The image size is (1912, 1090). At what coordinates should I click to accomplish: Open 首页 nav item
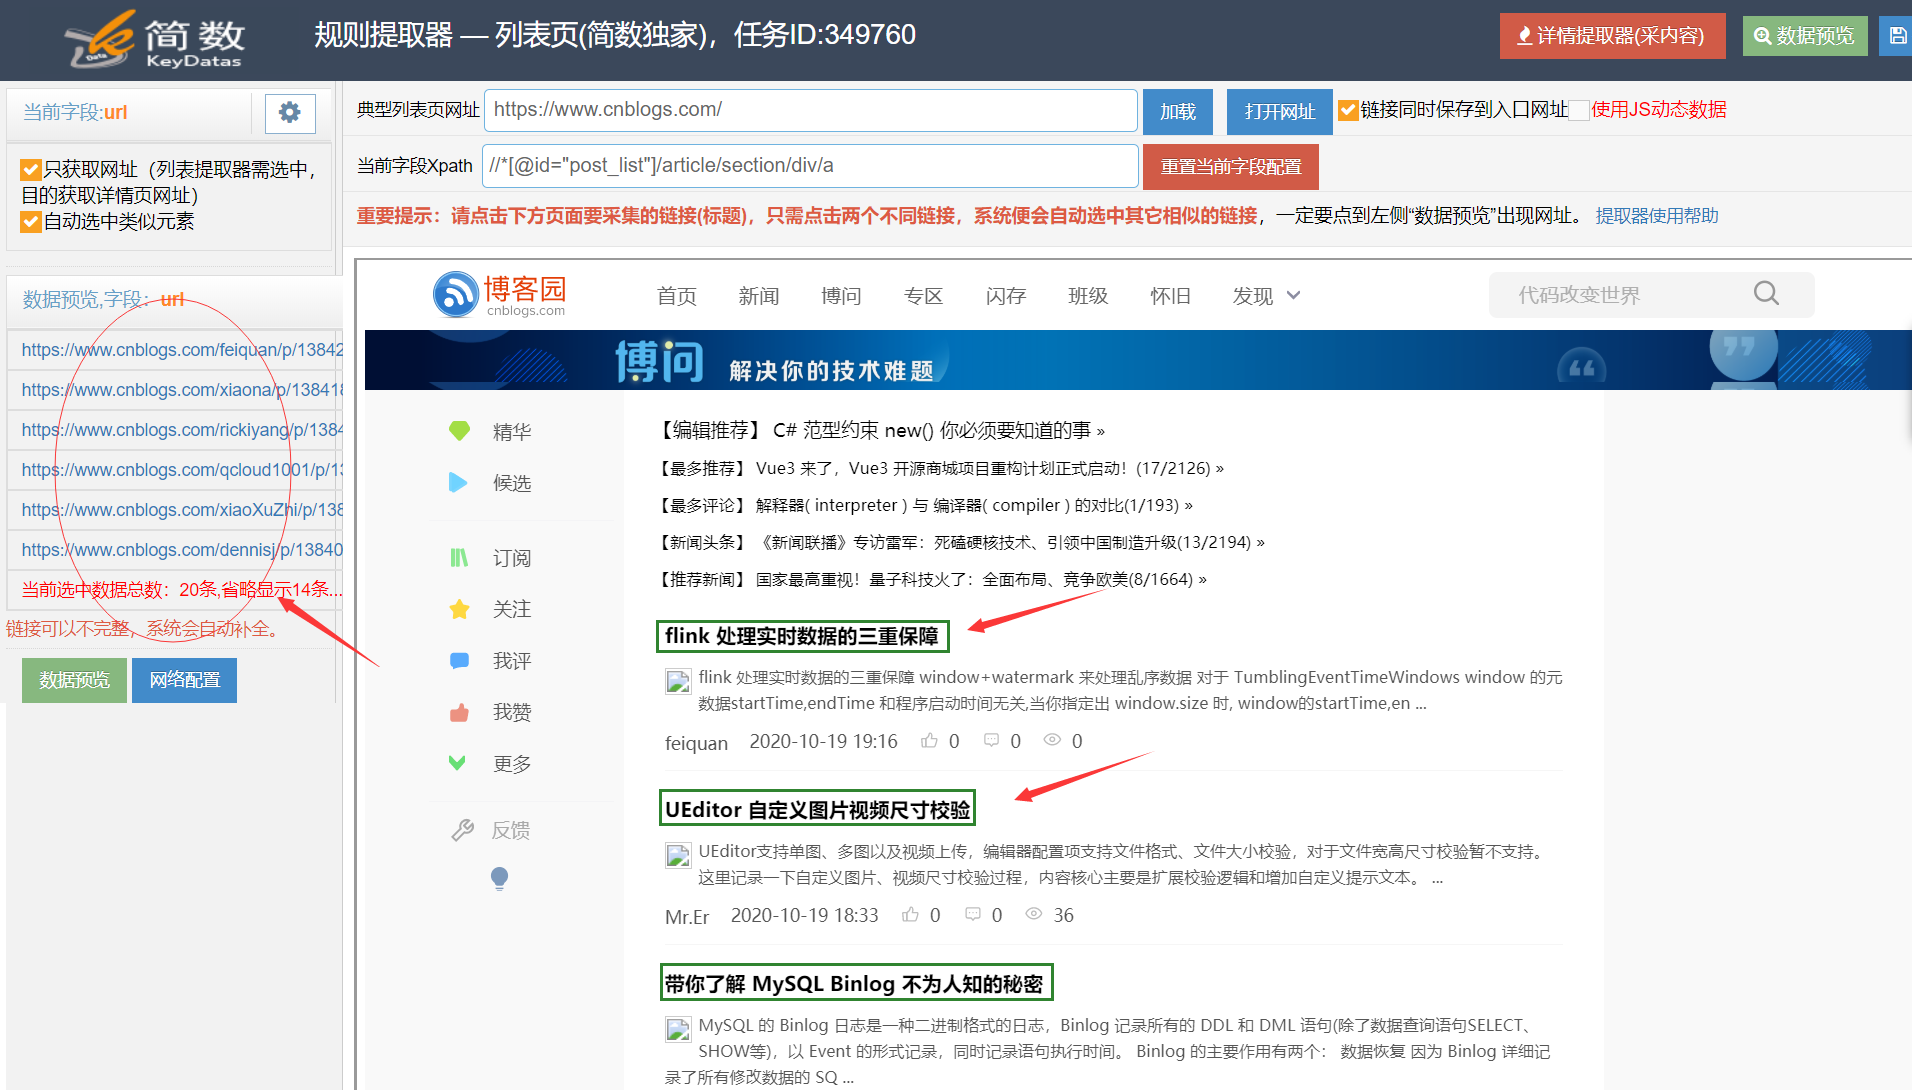[677, 296]
